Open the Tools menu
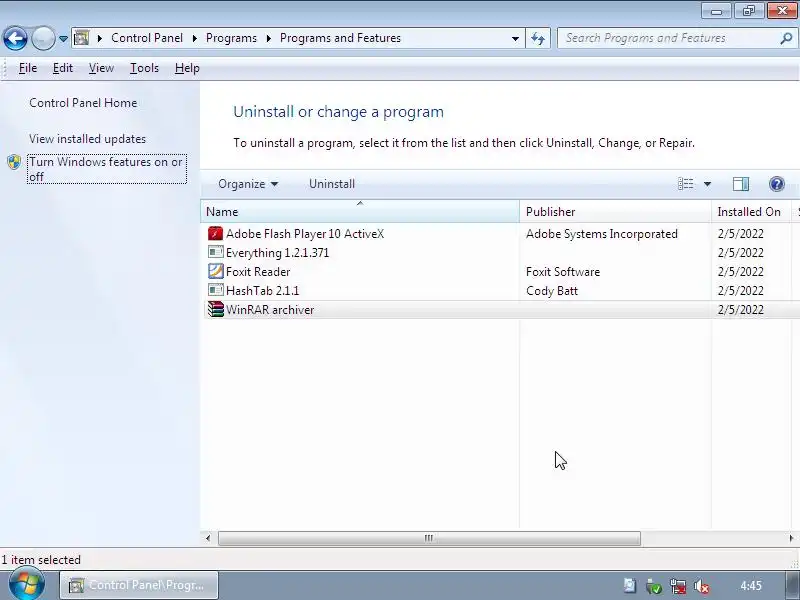800x600 pixels. tap(144, 68)
